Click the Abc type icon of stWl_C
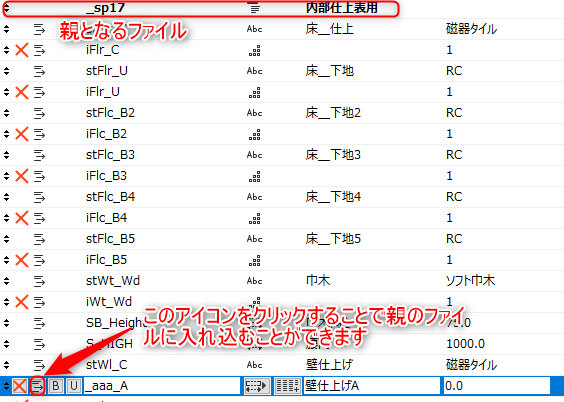Screen dimensions: 564x402 tap(255, 365)
